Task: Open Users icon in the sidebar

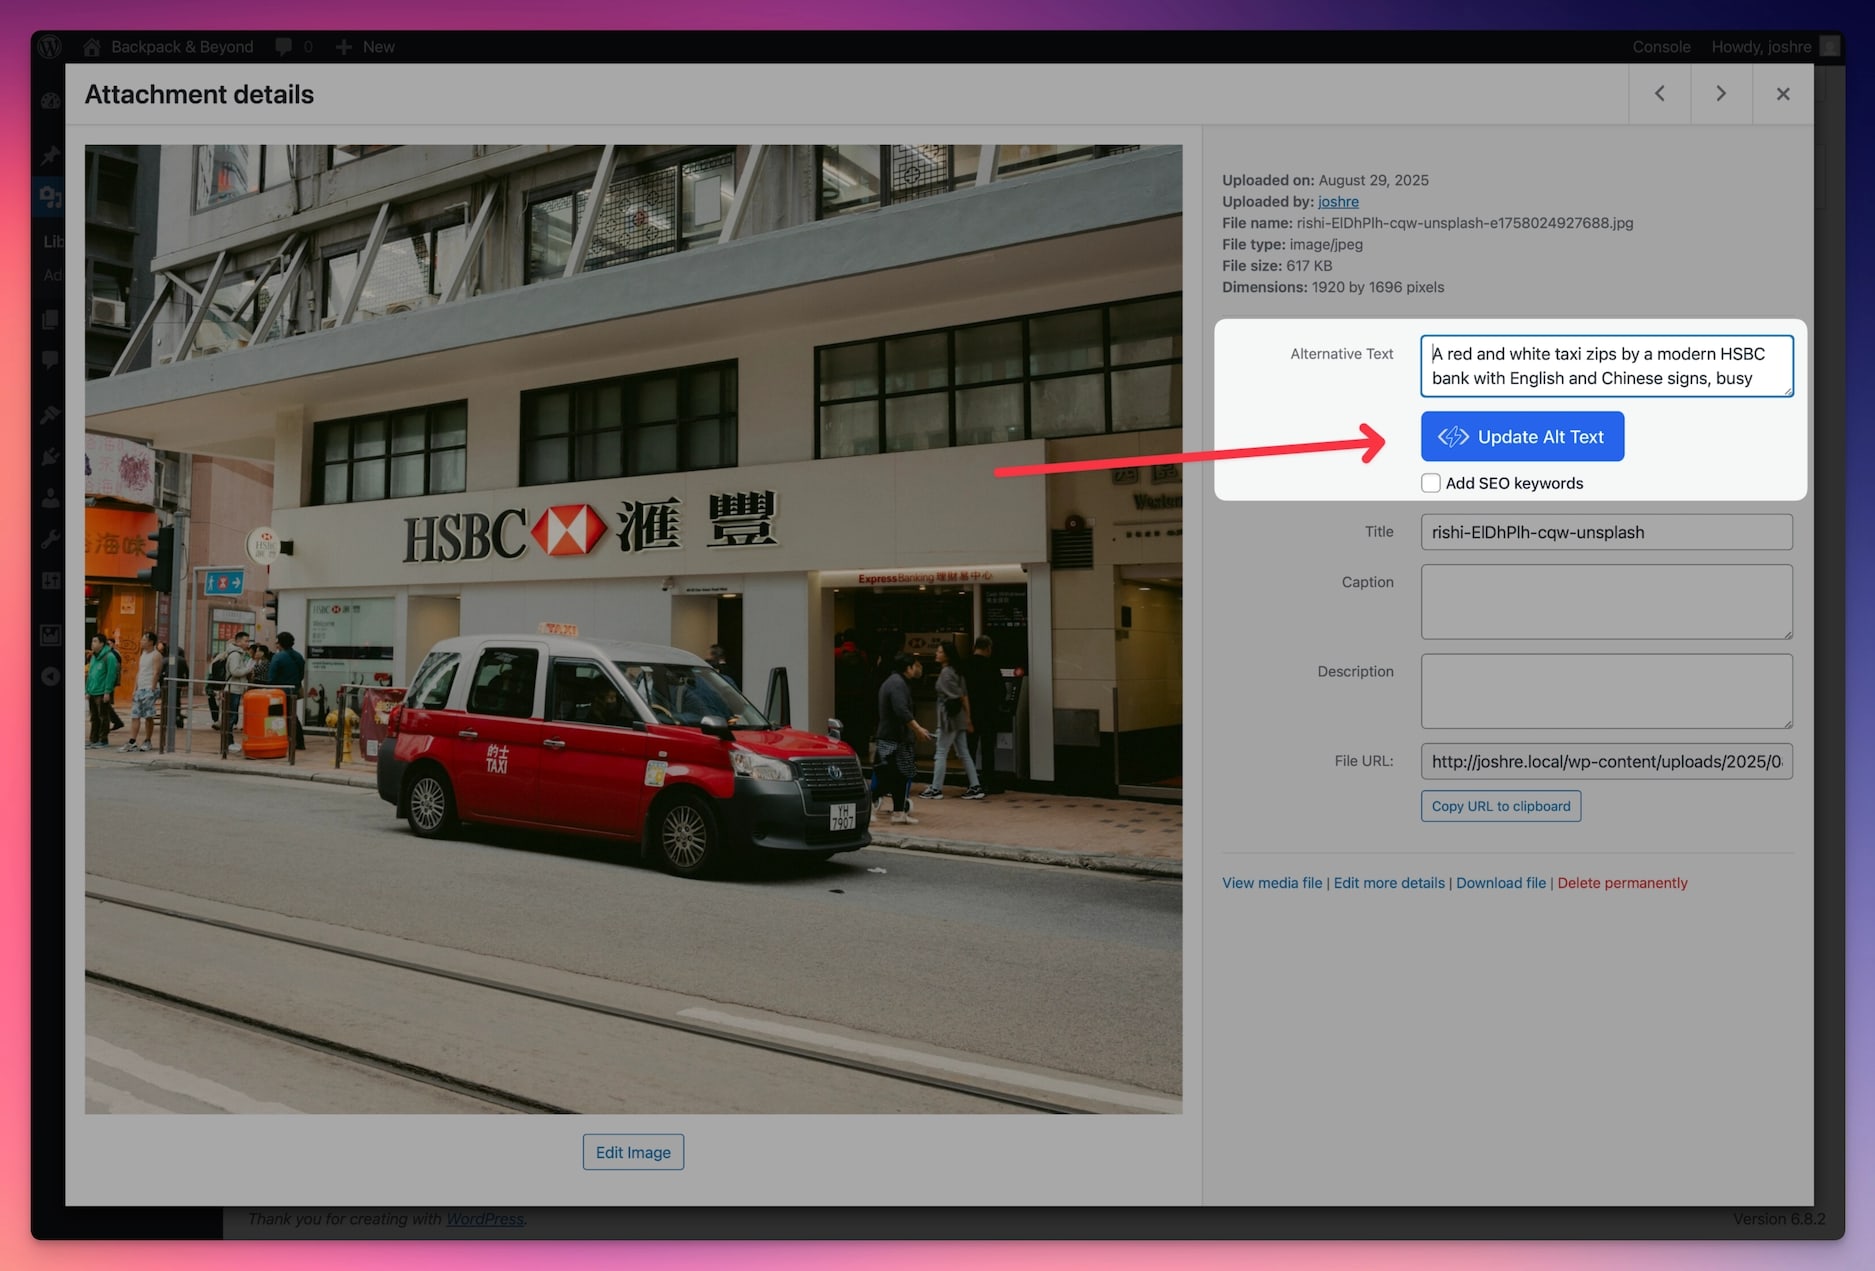Action: coord(50,498)
